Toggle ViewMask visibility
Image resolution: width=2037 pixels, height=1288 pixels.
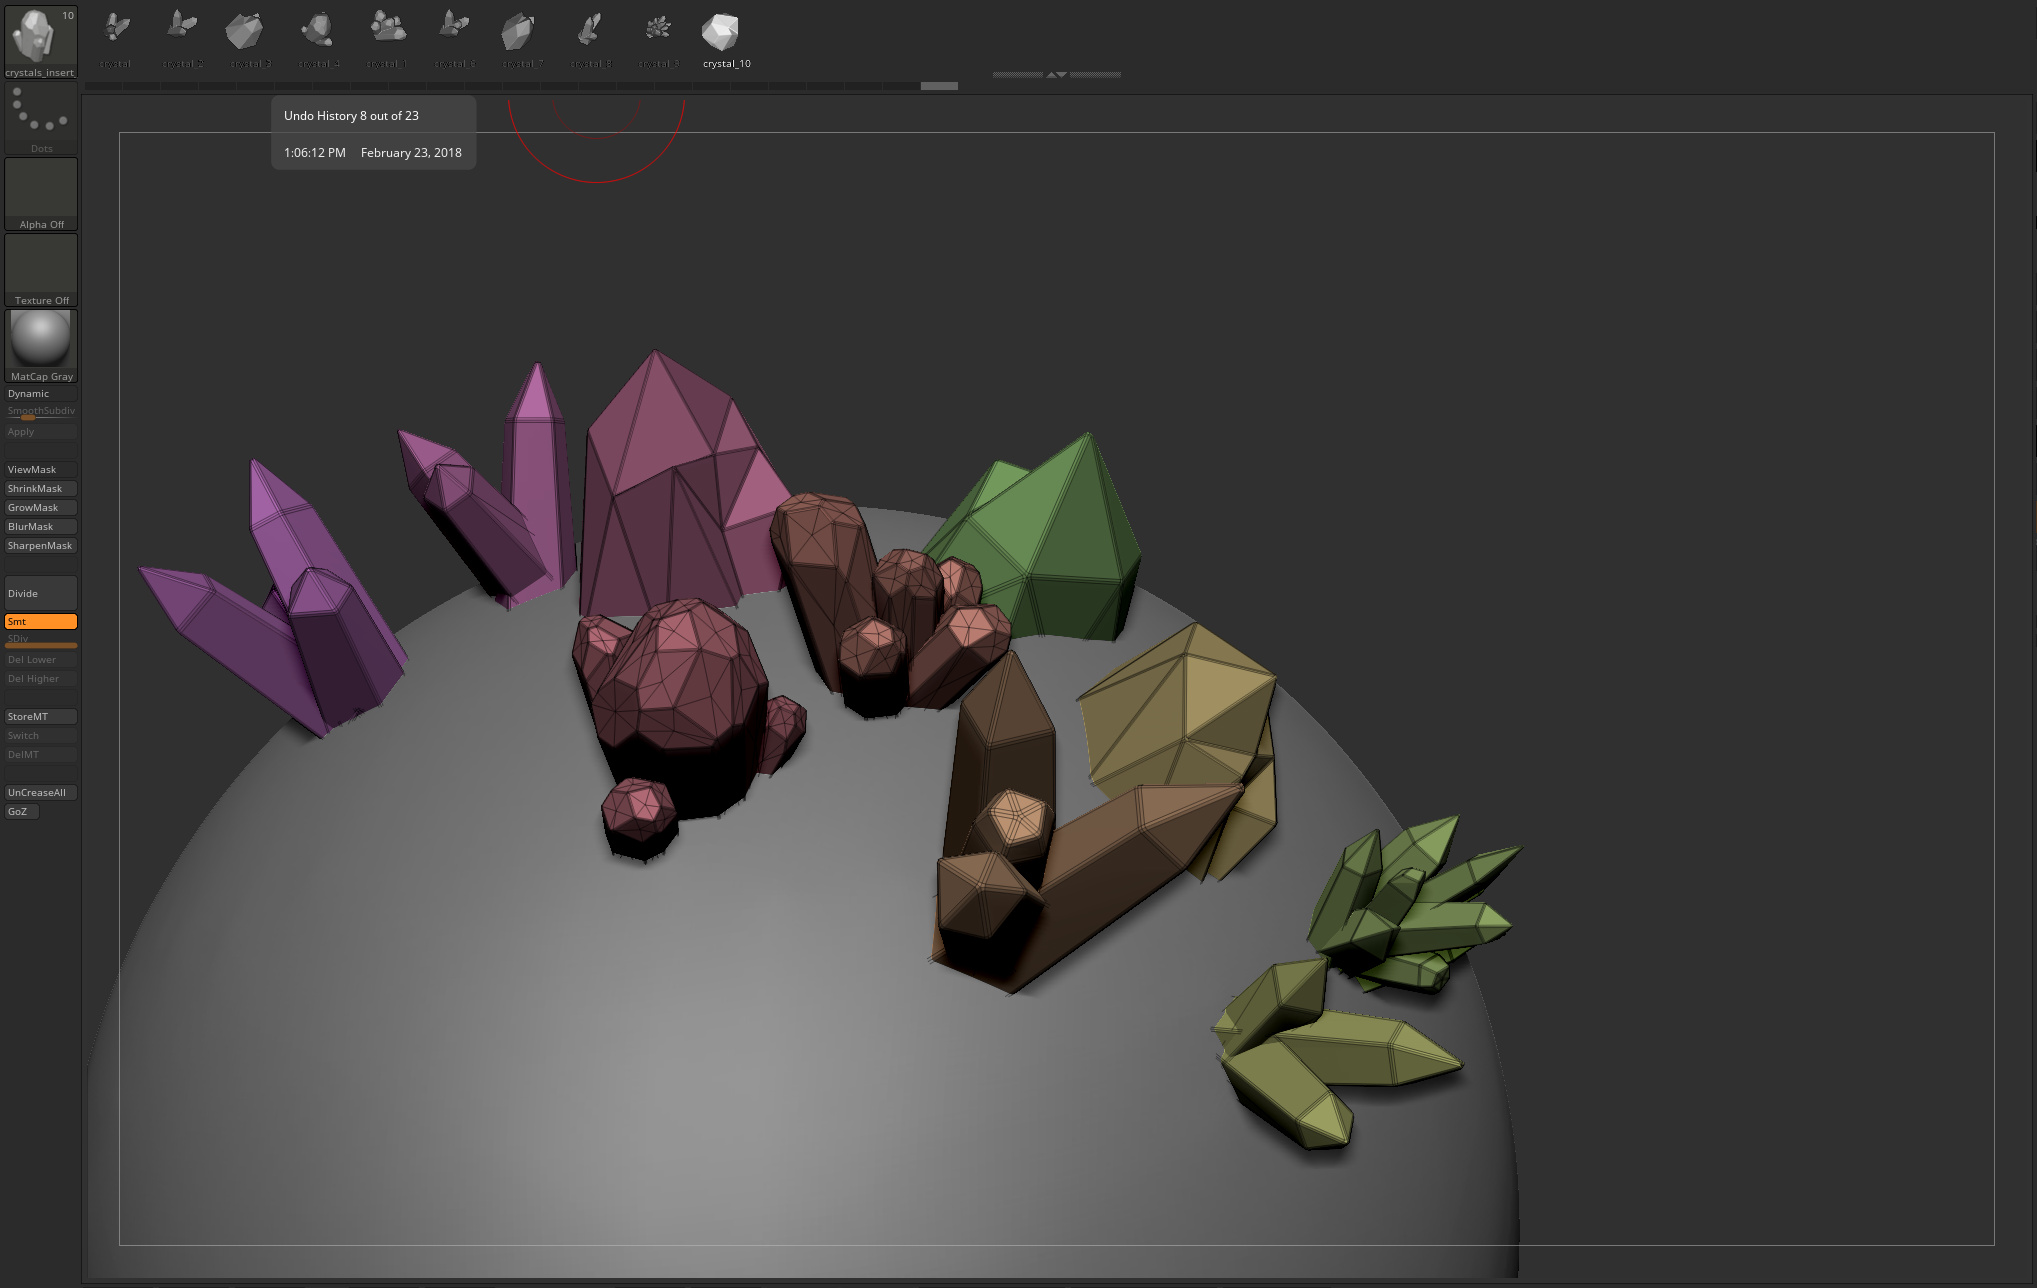coord(40,470)
